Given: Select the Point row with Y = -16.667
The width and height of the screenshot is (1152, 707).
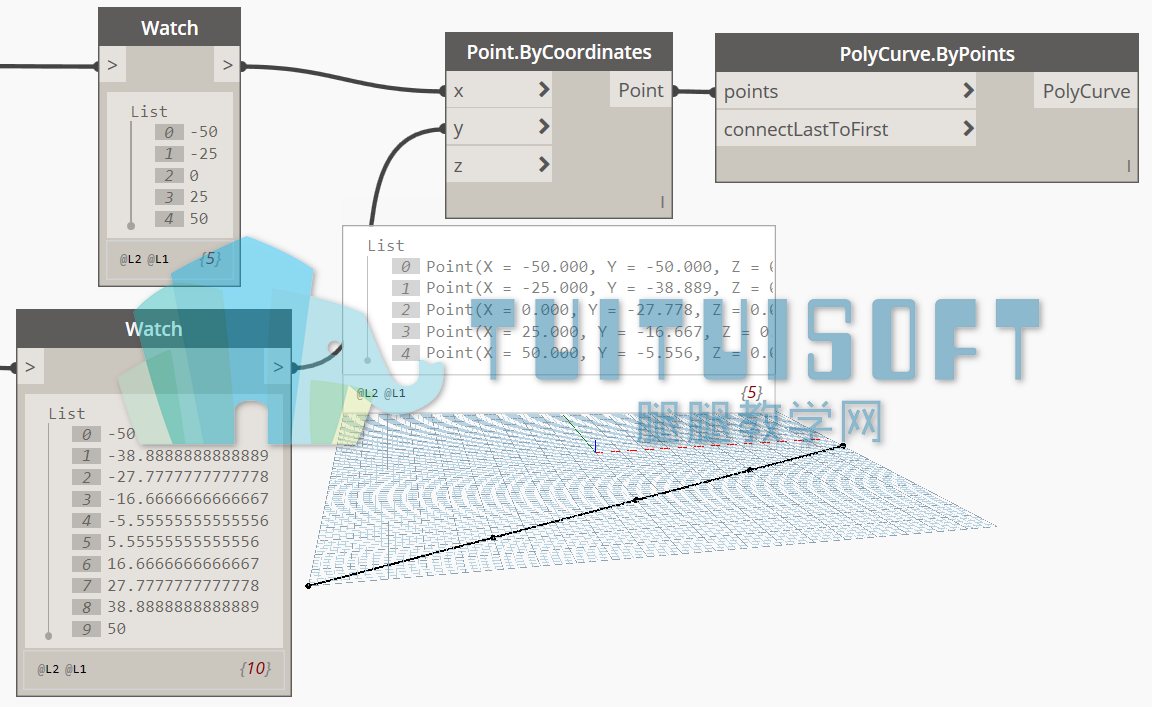Looking at the screenshot, I should point(599,331).
